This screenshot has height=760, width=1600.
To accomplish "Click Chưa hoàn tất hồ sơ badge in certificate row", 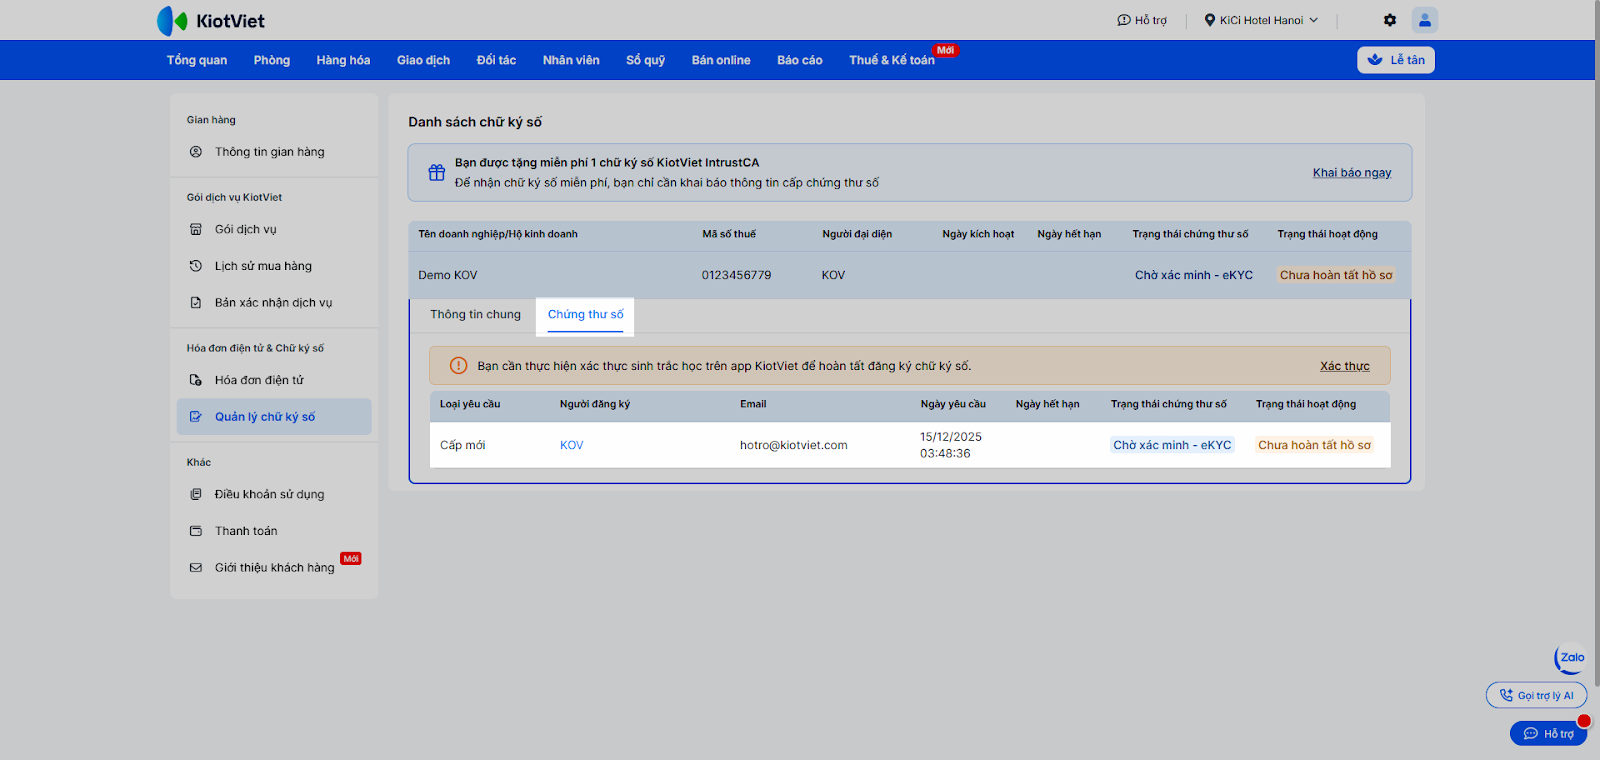I will (1314, 445).
